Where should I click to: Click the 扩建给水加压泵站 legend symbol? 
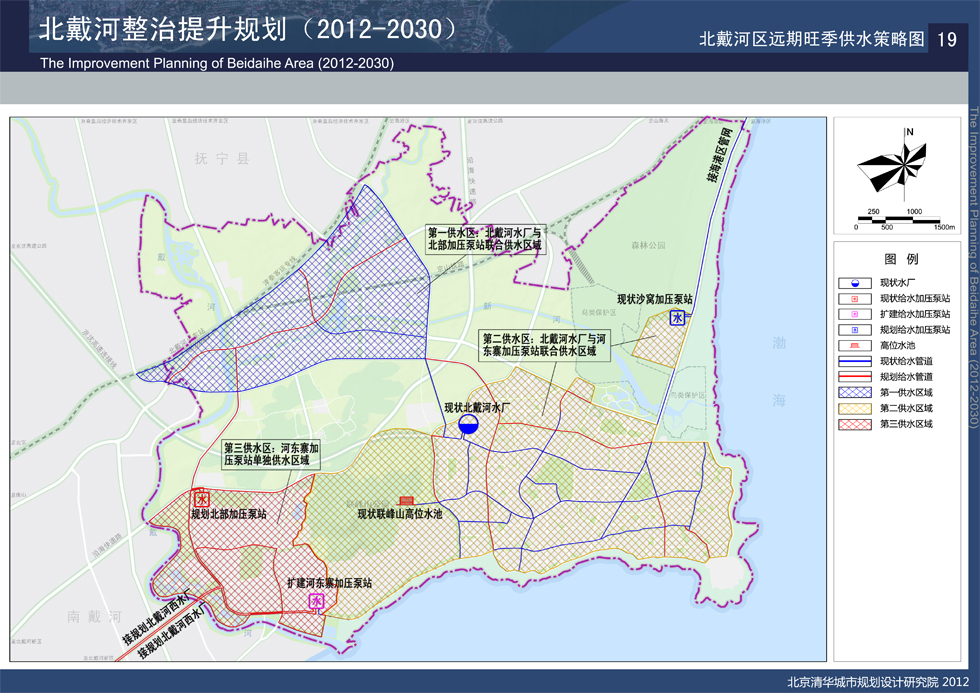pos(856,314)
